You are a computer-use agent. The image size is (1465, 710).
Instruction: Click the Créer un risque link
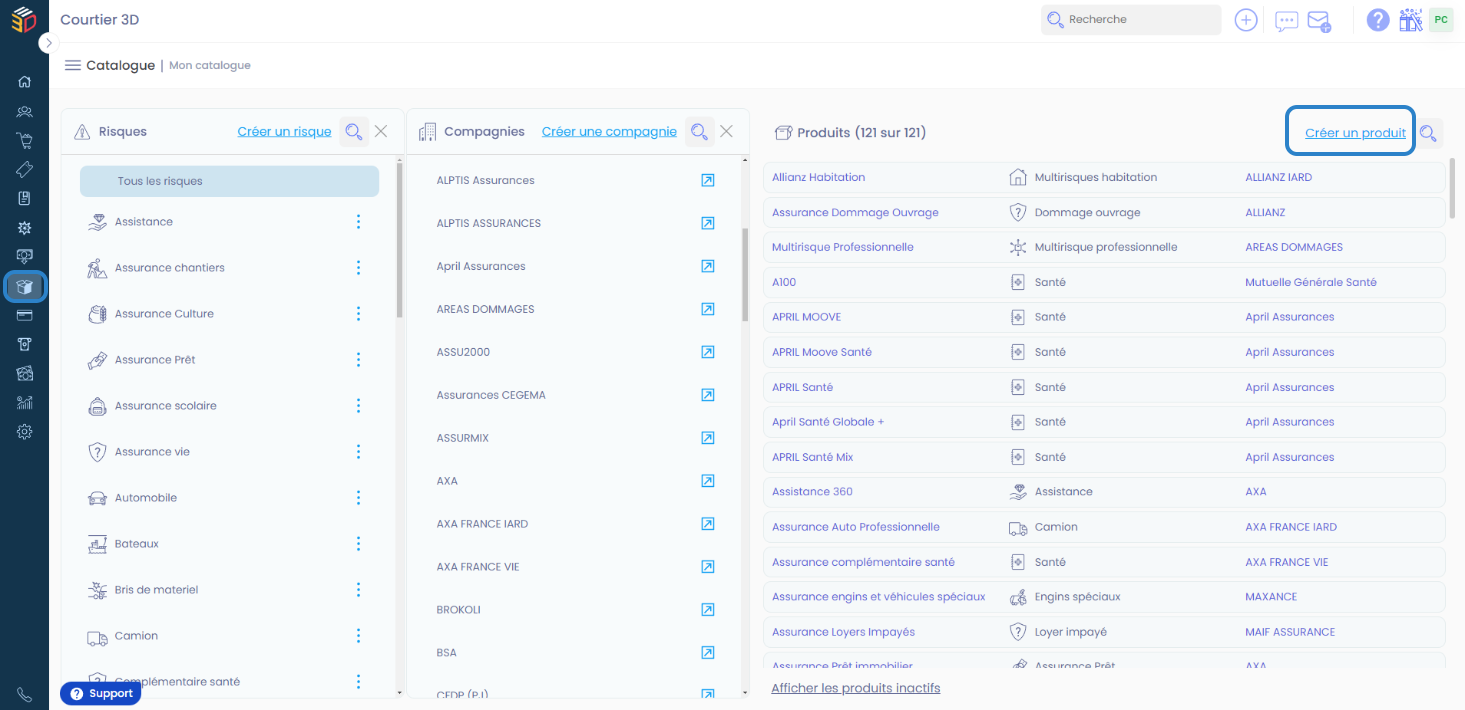tap(284, 132)
